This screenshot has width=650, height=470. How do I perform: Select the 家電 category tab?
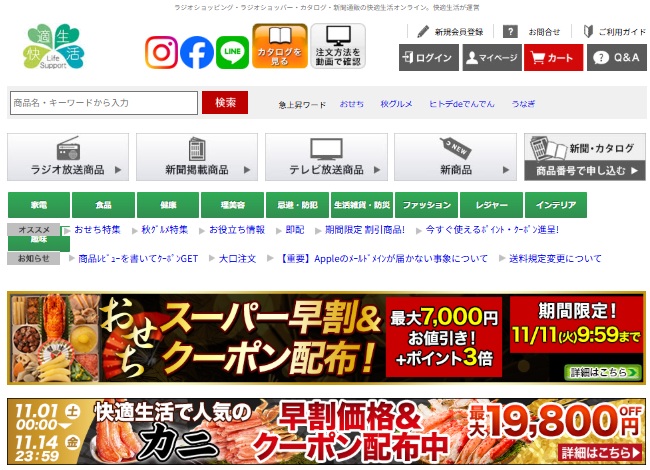(39, 205)
